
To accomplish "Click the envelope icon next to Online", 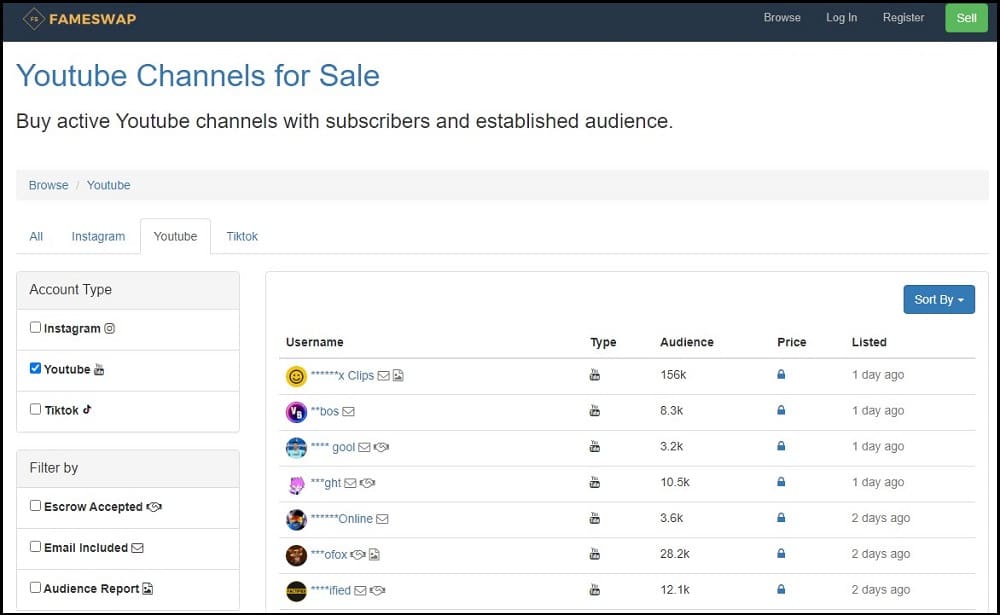I will (x=382, y=519).
